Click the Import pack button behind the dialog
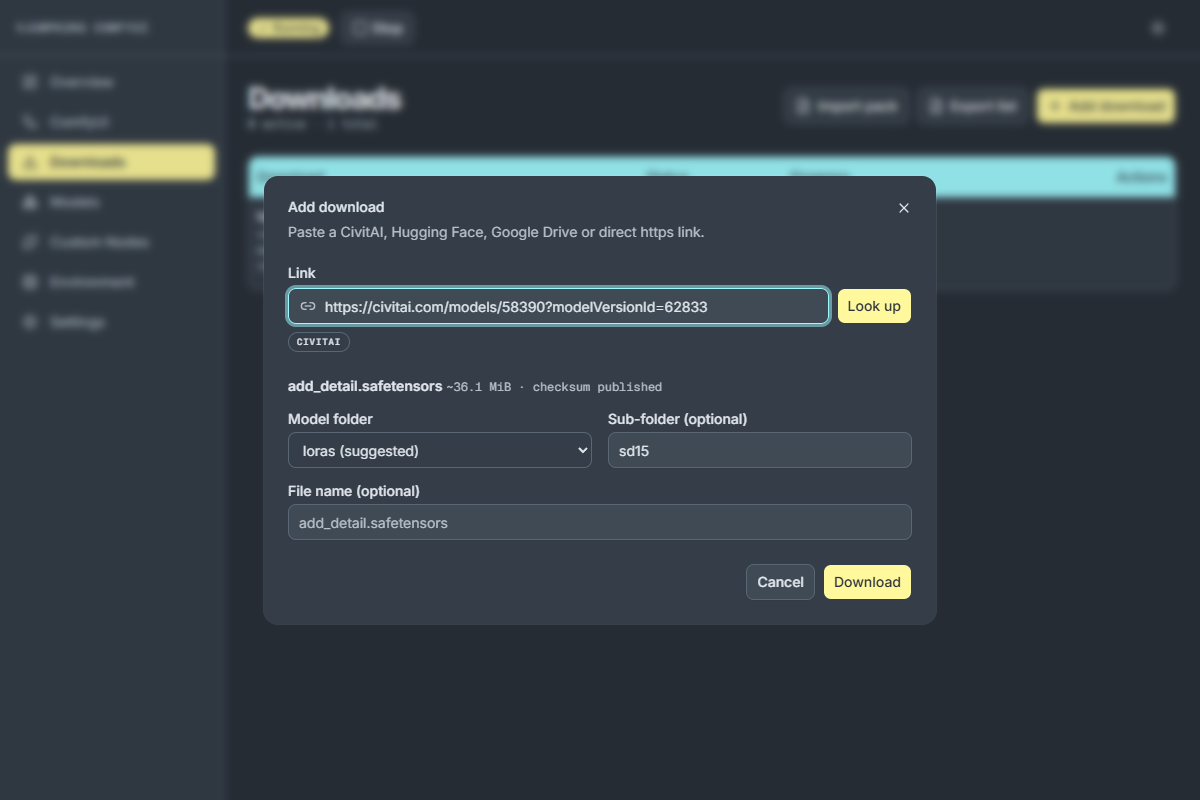The height and width of the screenshot is (800, 1200). tap(847, 106)
